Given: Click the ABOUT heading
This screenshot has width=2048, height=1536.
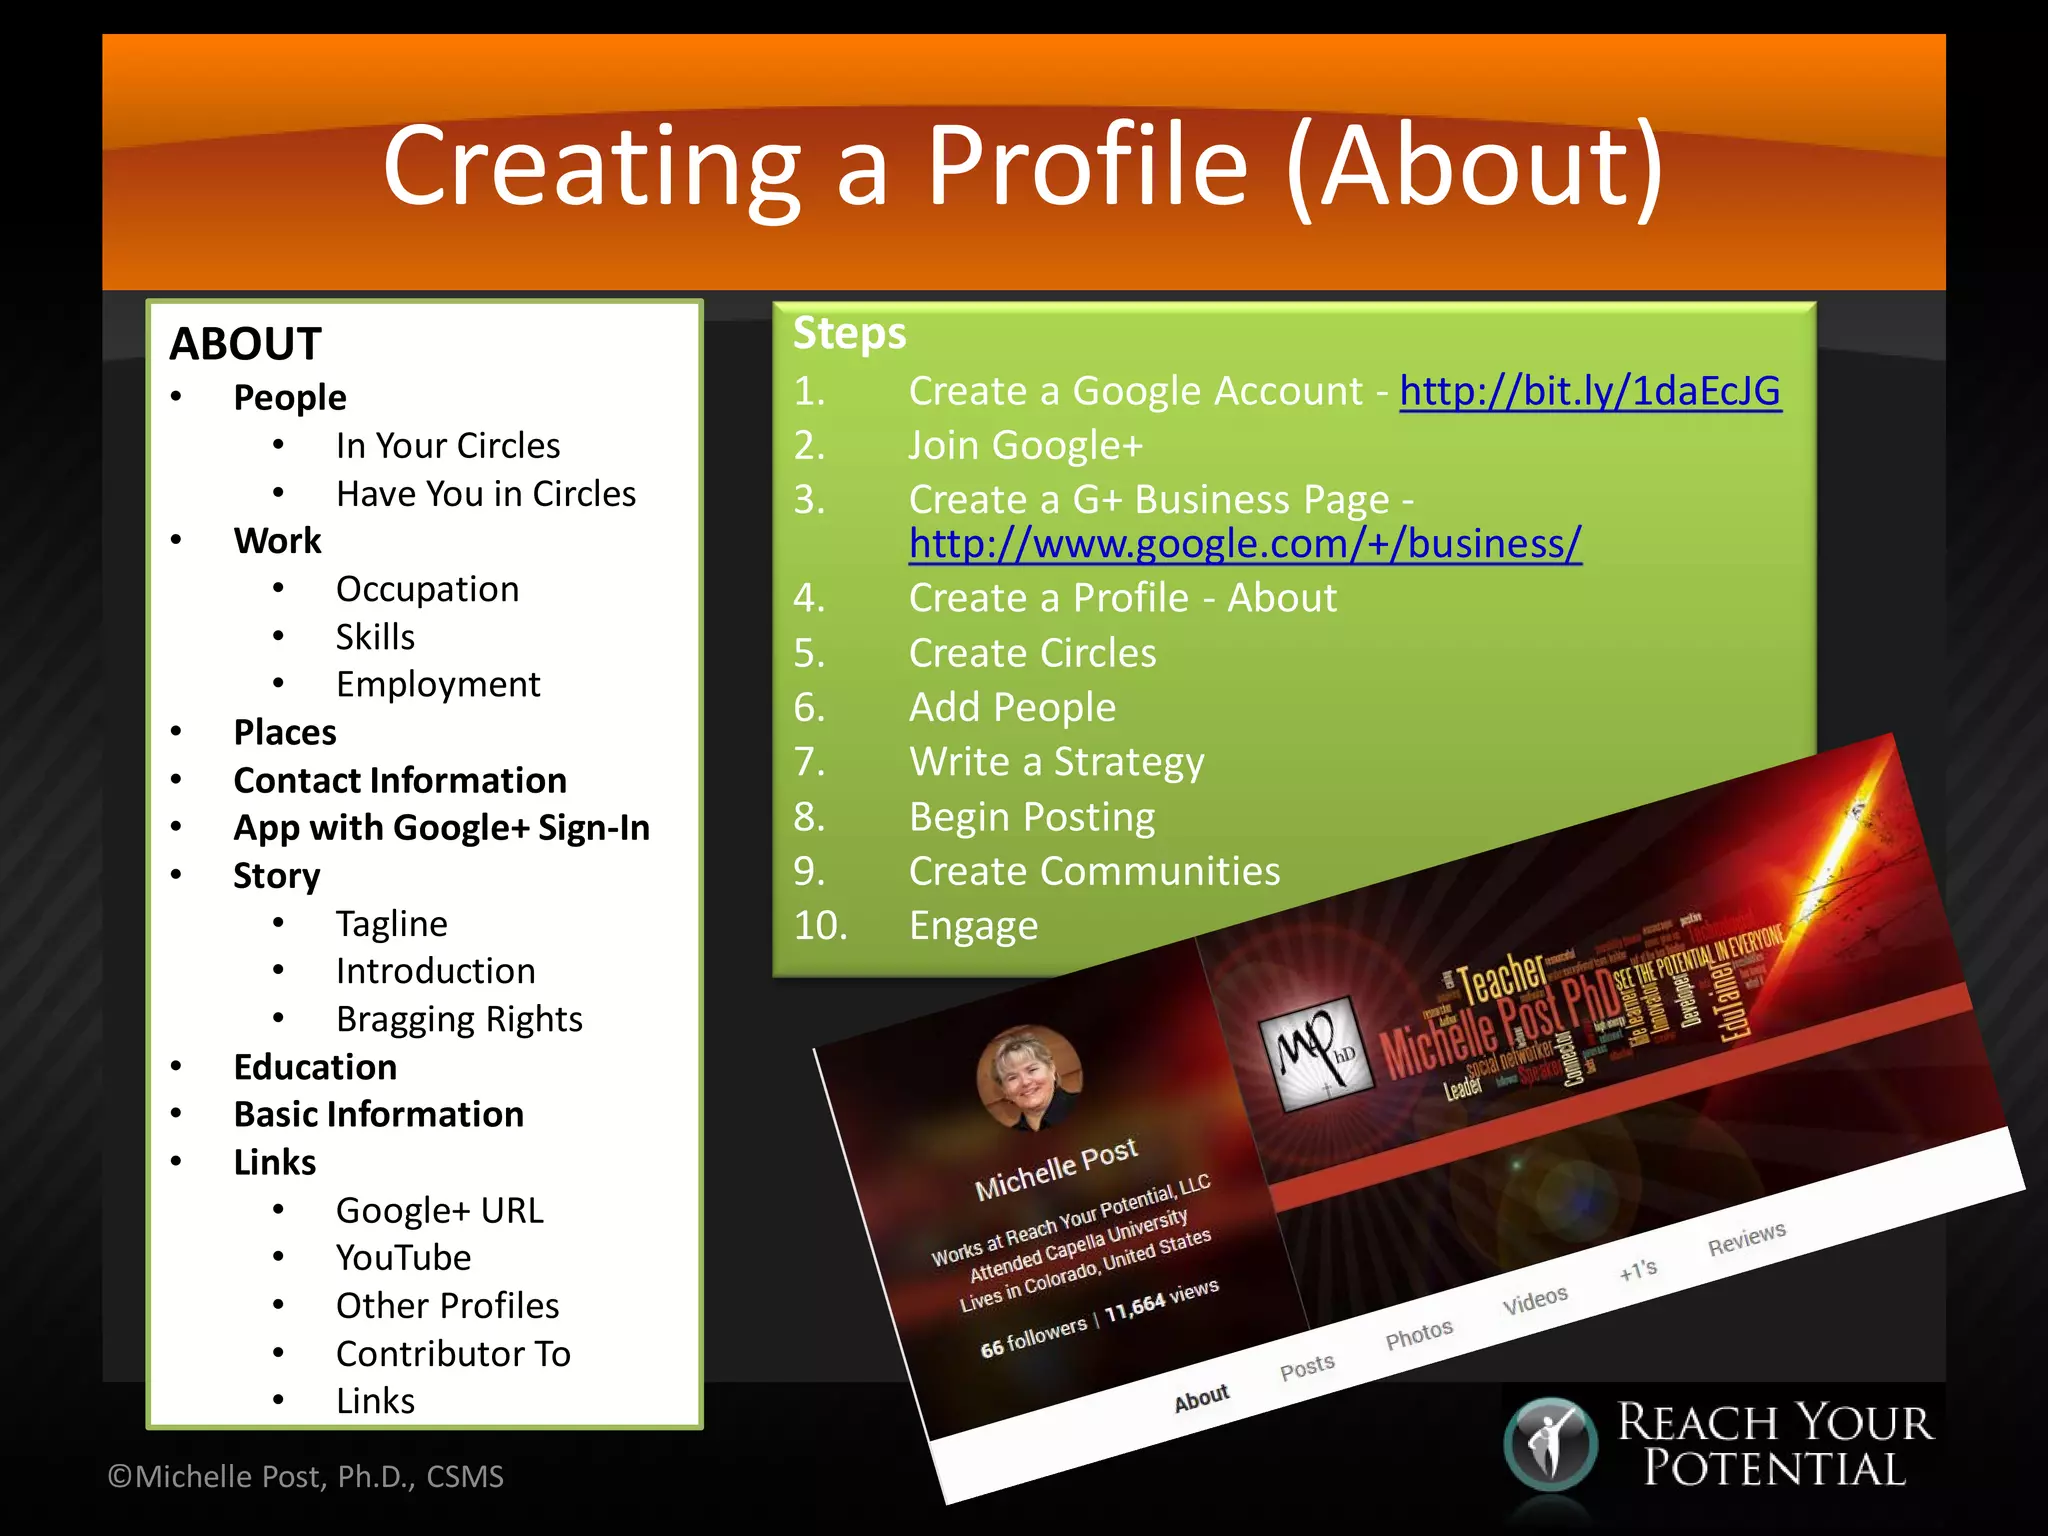Looking at the screenshot, I should (245, 344).
